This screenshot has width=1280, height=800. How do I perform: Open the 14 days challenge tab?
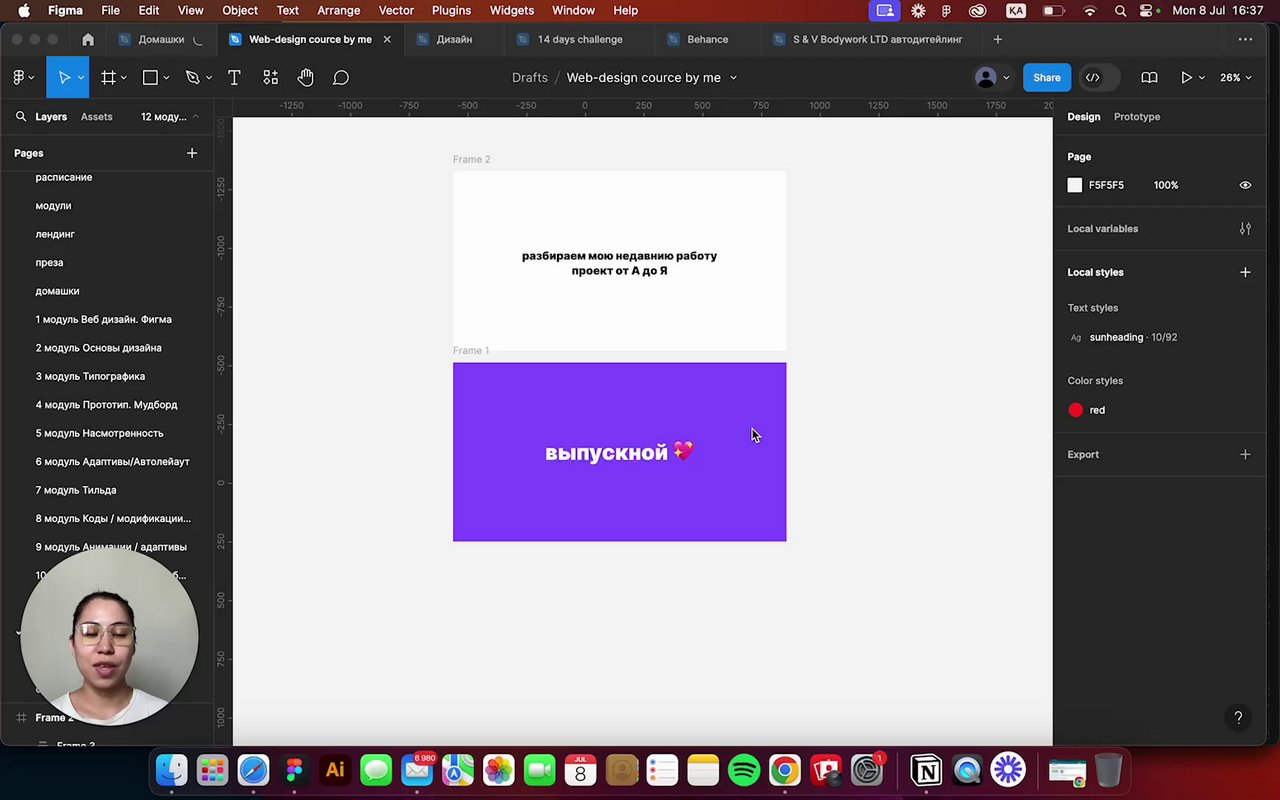click(x=580, y=39)
